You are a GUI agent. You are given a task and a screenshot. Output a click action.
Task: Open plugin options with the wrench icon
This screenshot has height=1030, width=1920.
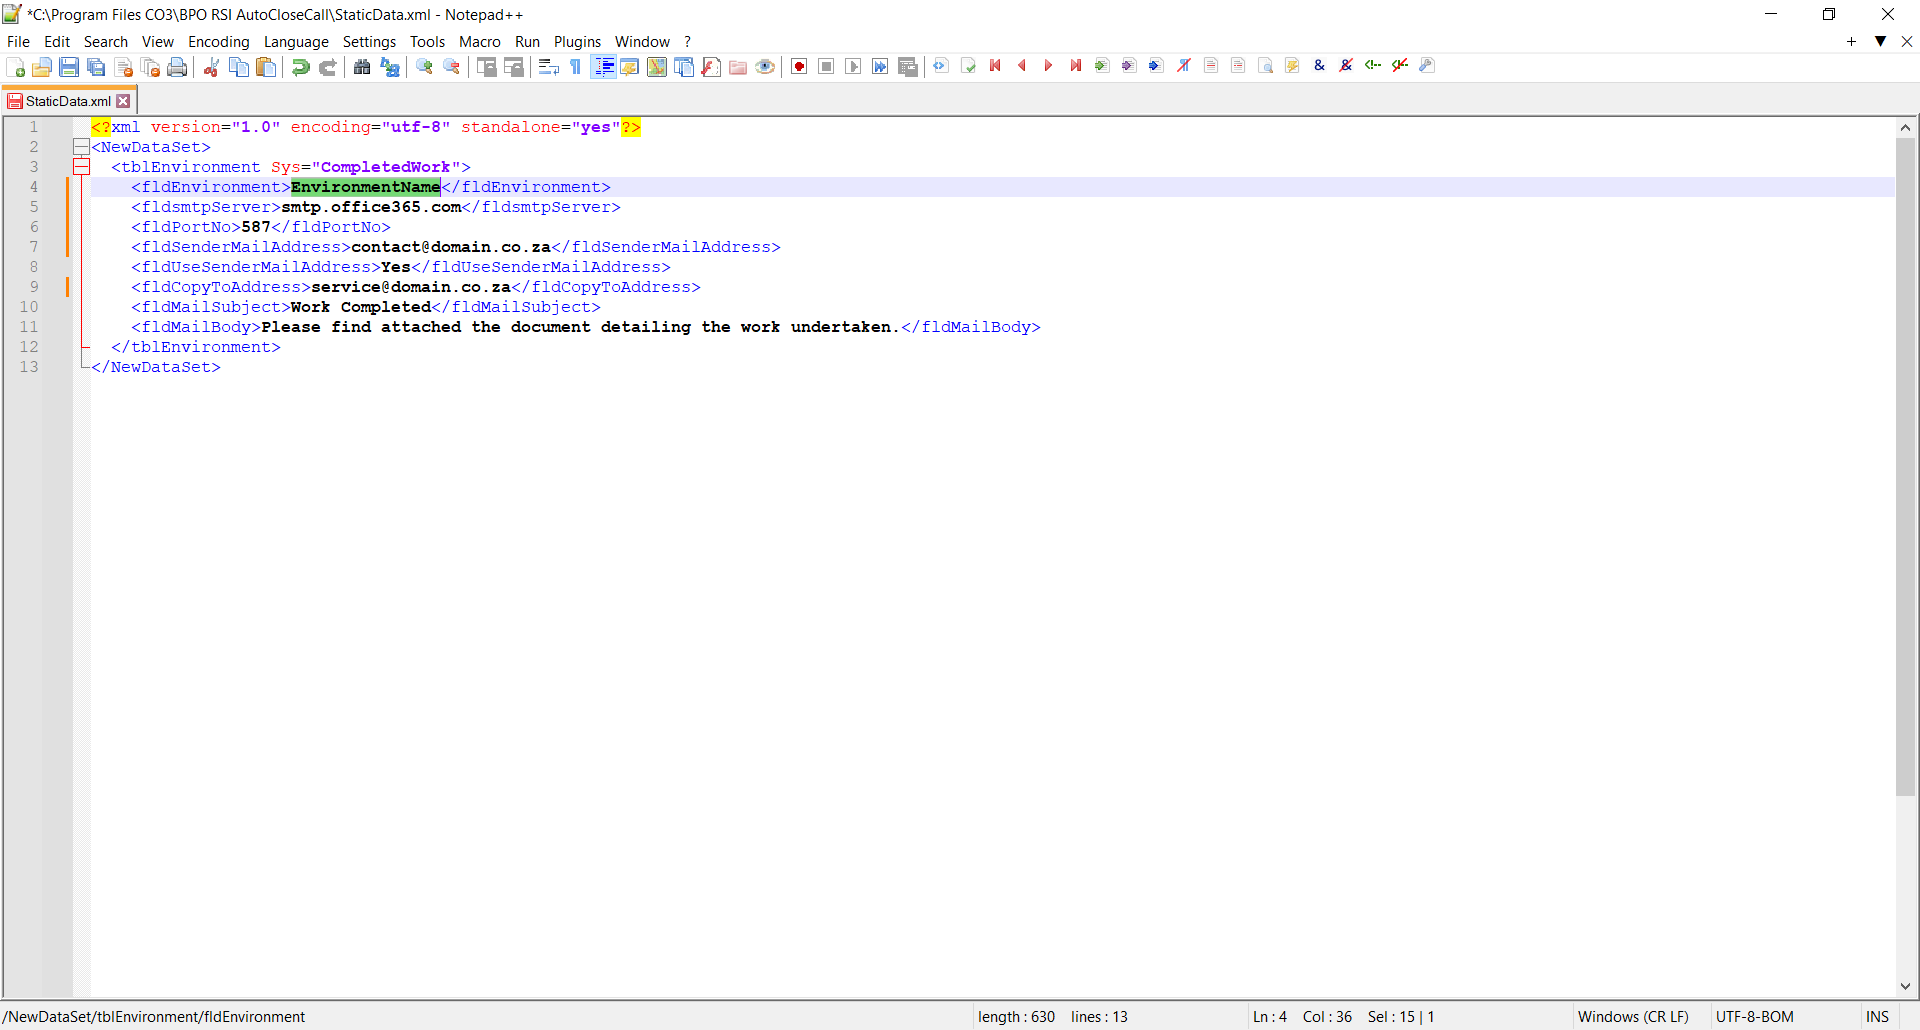(x=1427, y=66)
